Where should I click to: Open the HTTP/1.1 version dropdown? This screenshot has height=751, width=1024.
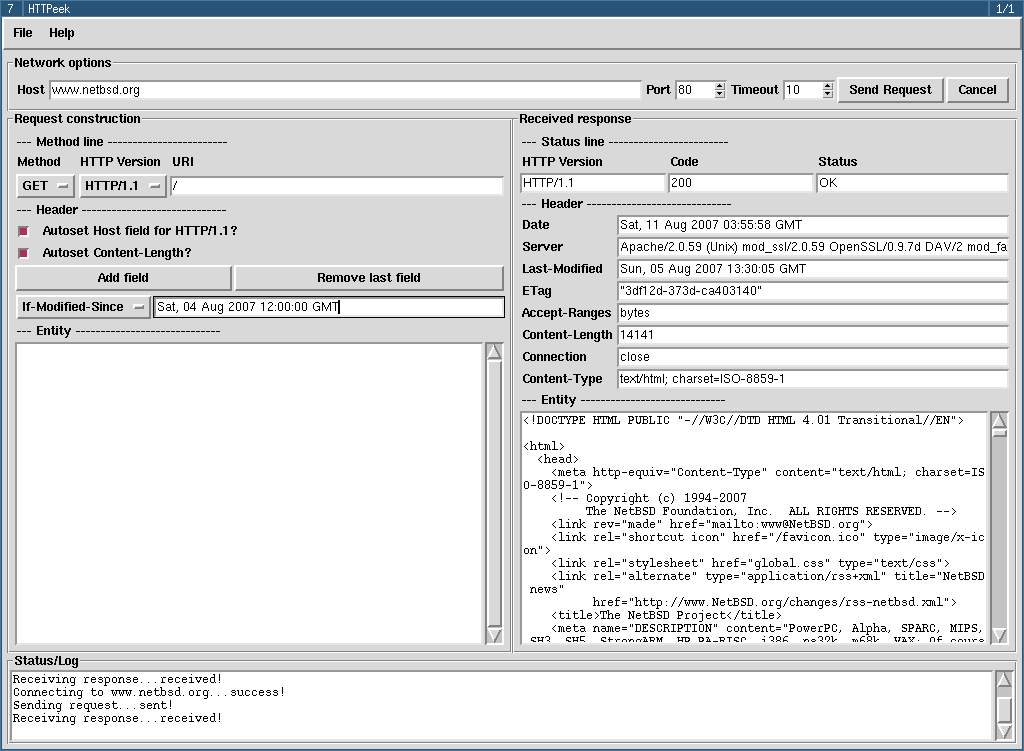point(123,186)
